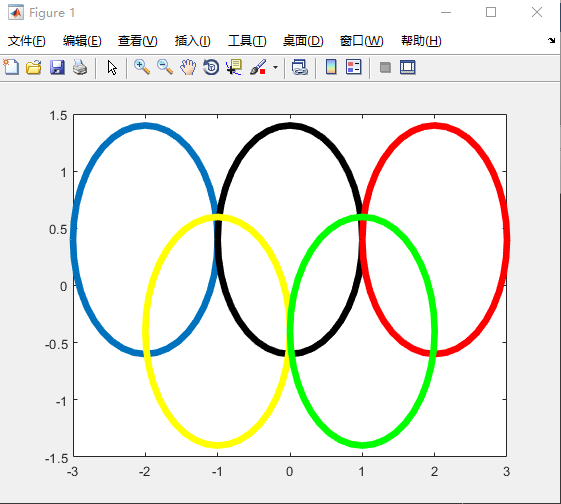
Task: Open the 帮助(H) menu
Action: point(421,41)
